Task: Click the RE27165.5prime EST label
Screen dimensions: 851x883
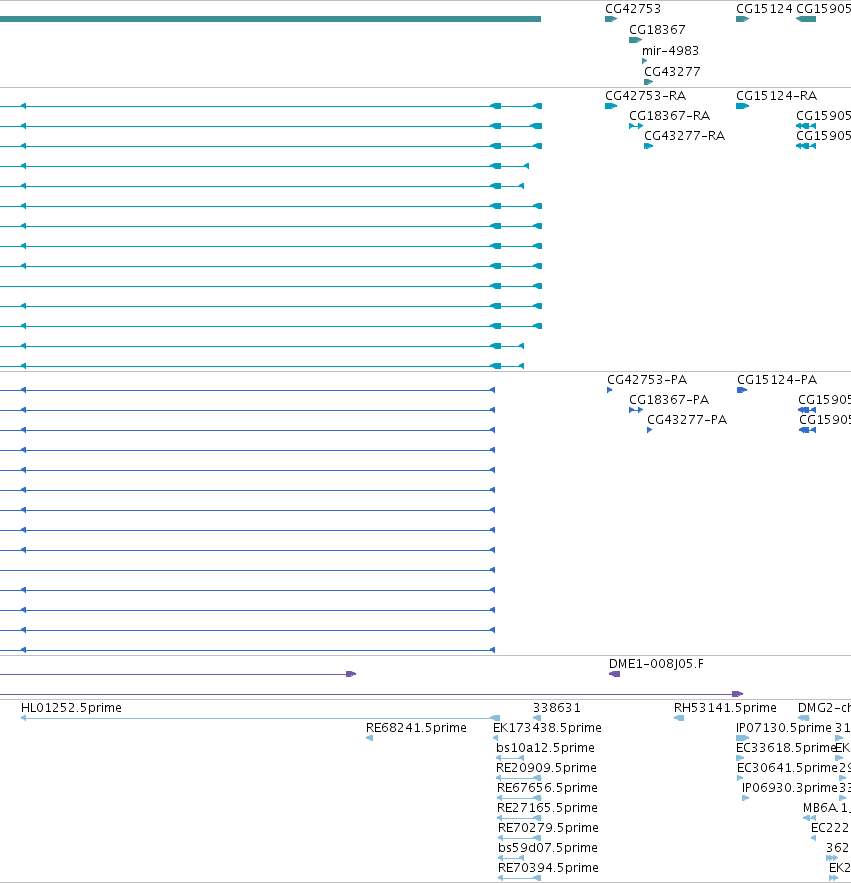Action: point(547,808)
